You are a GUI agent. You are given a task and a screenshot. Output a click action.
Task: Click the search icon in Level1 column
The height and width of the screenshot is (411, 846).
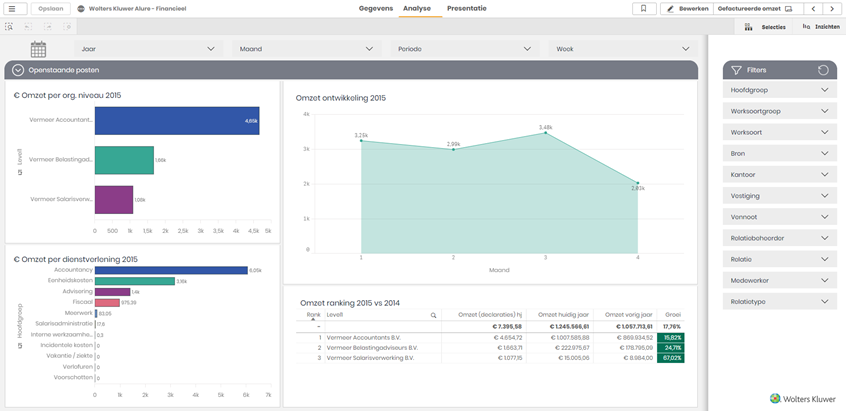[433, 315]
